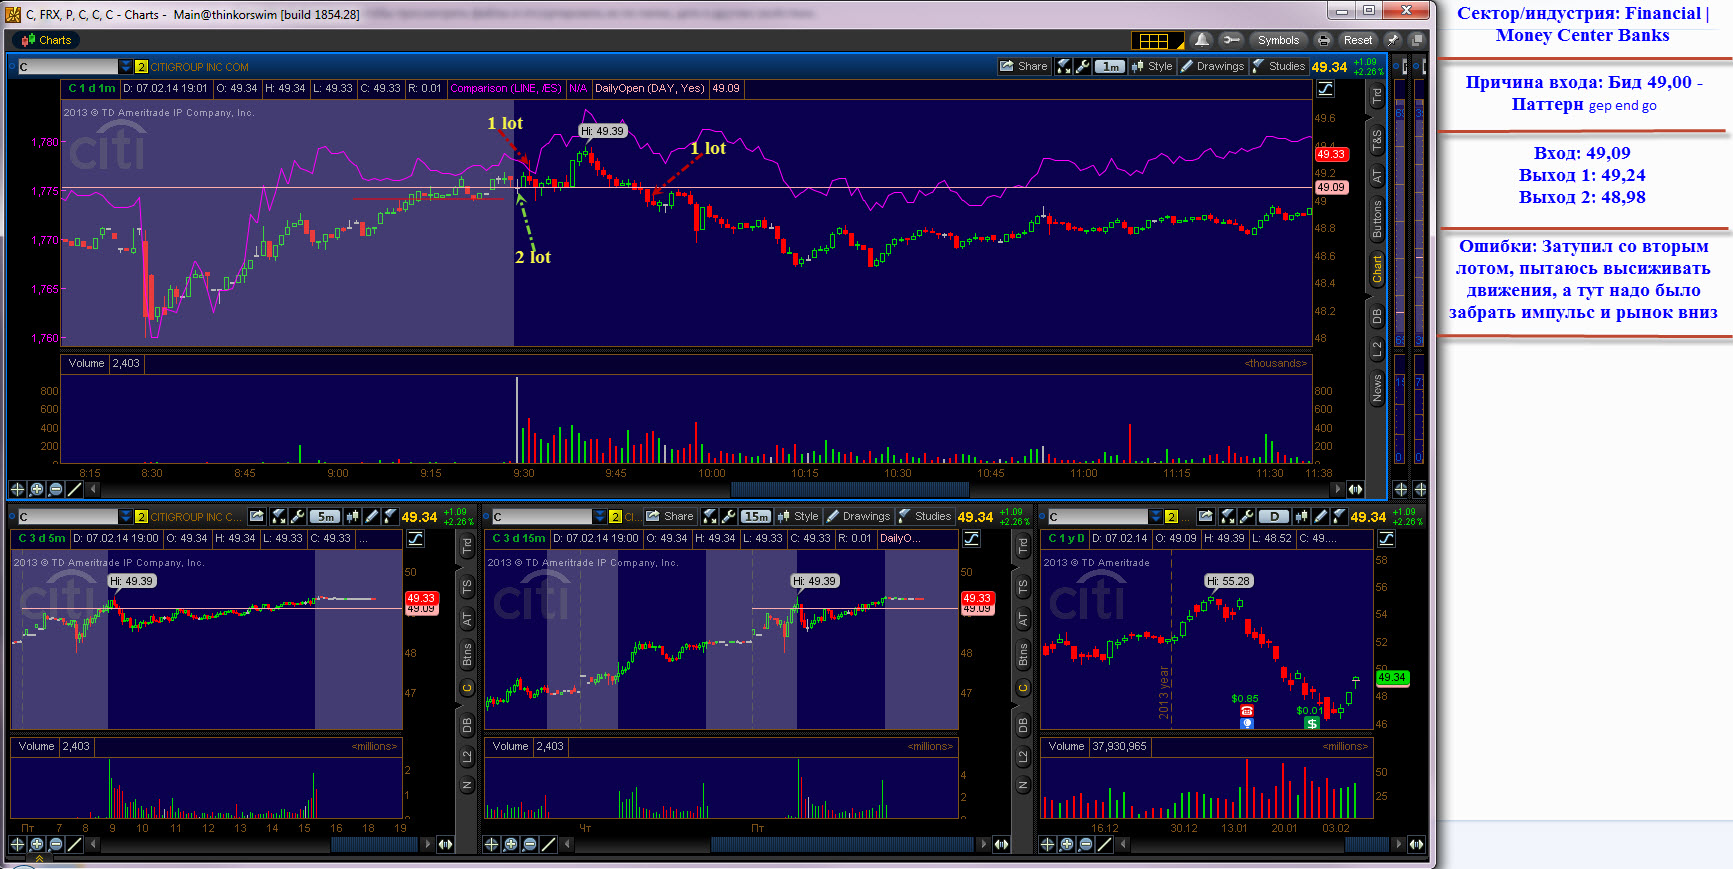Click the Symbols button
The width and height of the screenshot is (1733, 869).
point(1278,40)
